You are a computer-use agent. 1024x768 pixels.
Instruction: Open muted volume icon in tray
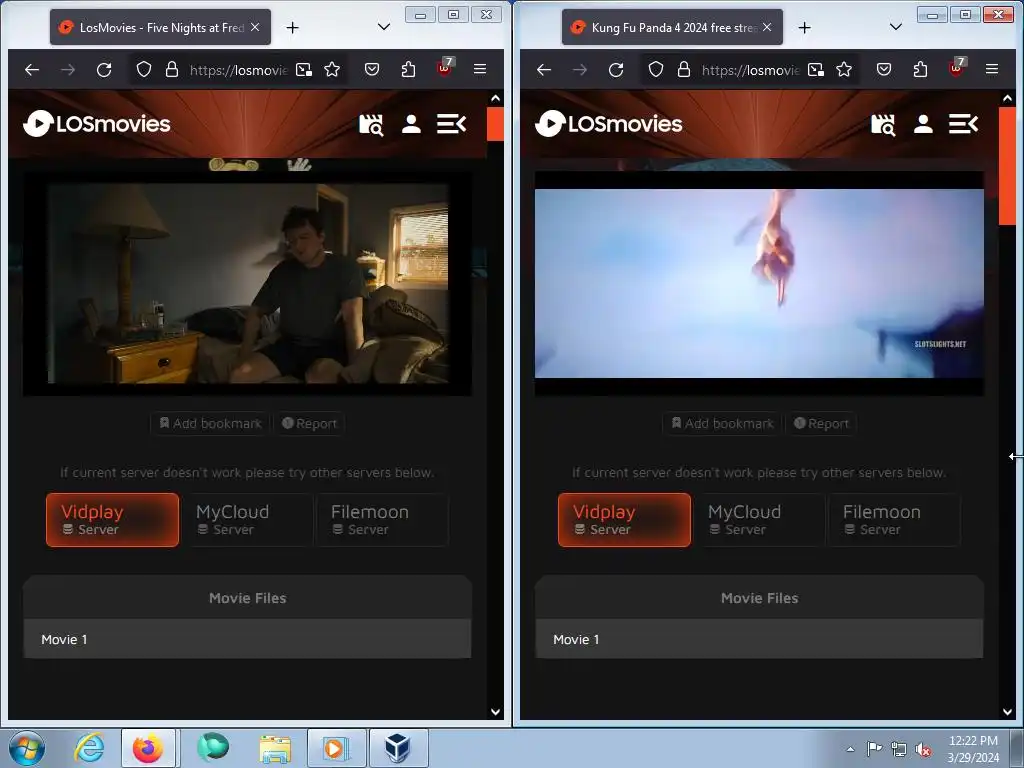(x=923, y=750)
